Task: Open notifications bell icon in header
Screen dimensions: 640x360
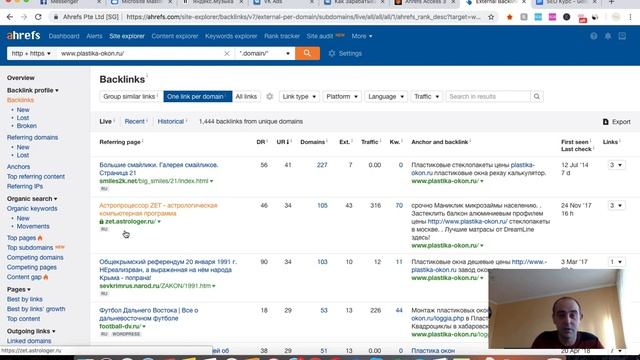Action: [608, 36]
